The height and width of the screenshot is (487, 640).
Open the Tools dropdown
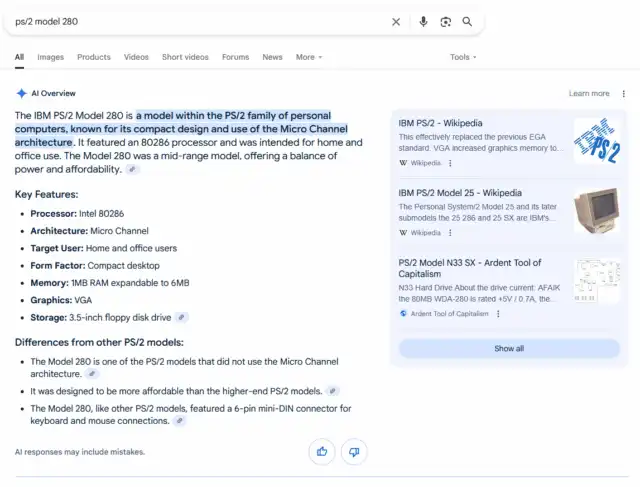463,57
